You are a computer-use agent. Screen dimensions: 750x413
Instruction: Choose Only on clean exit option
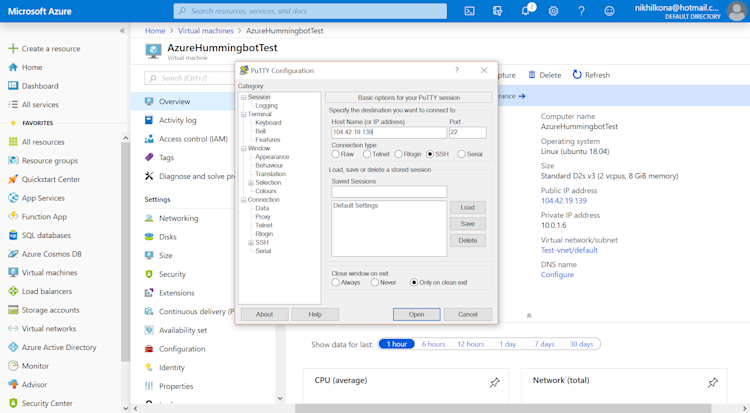(x=414, y=282)
